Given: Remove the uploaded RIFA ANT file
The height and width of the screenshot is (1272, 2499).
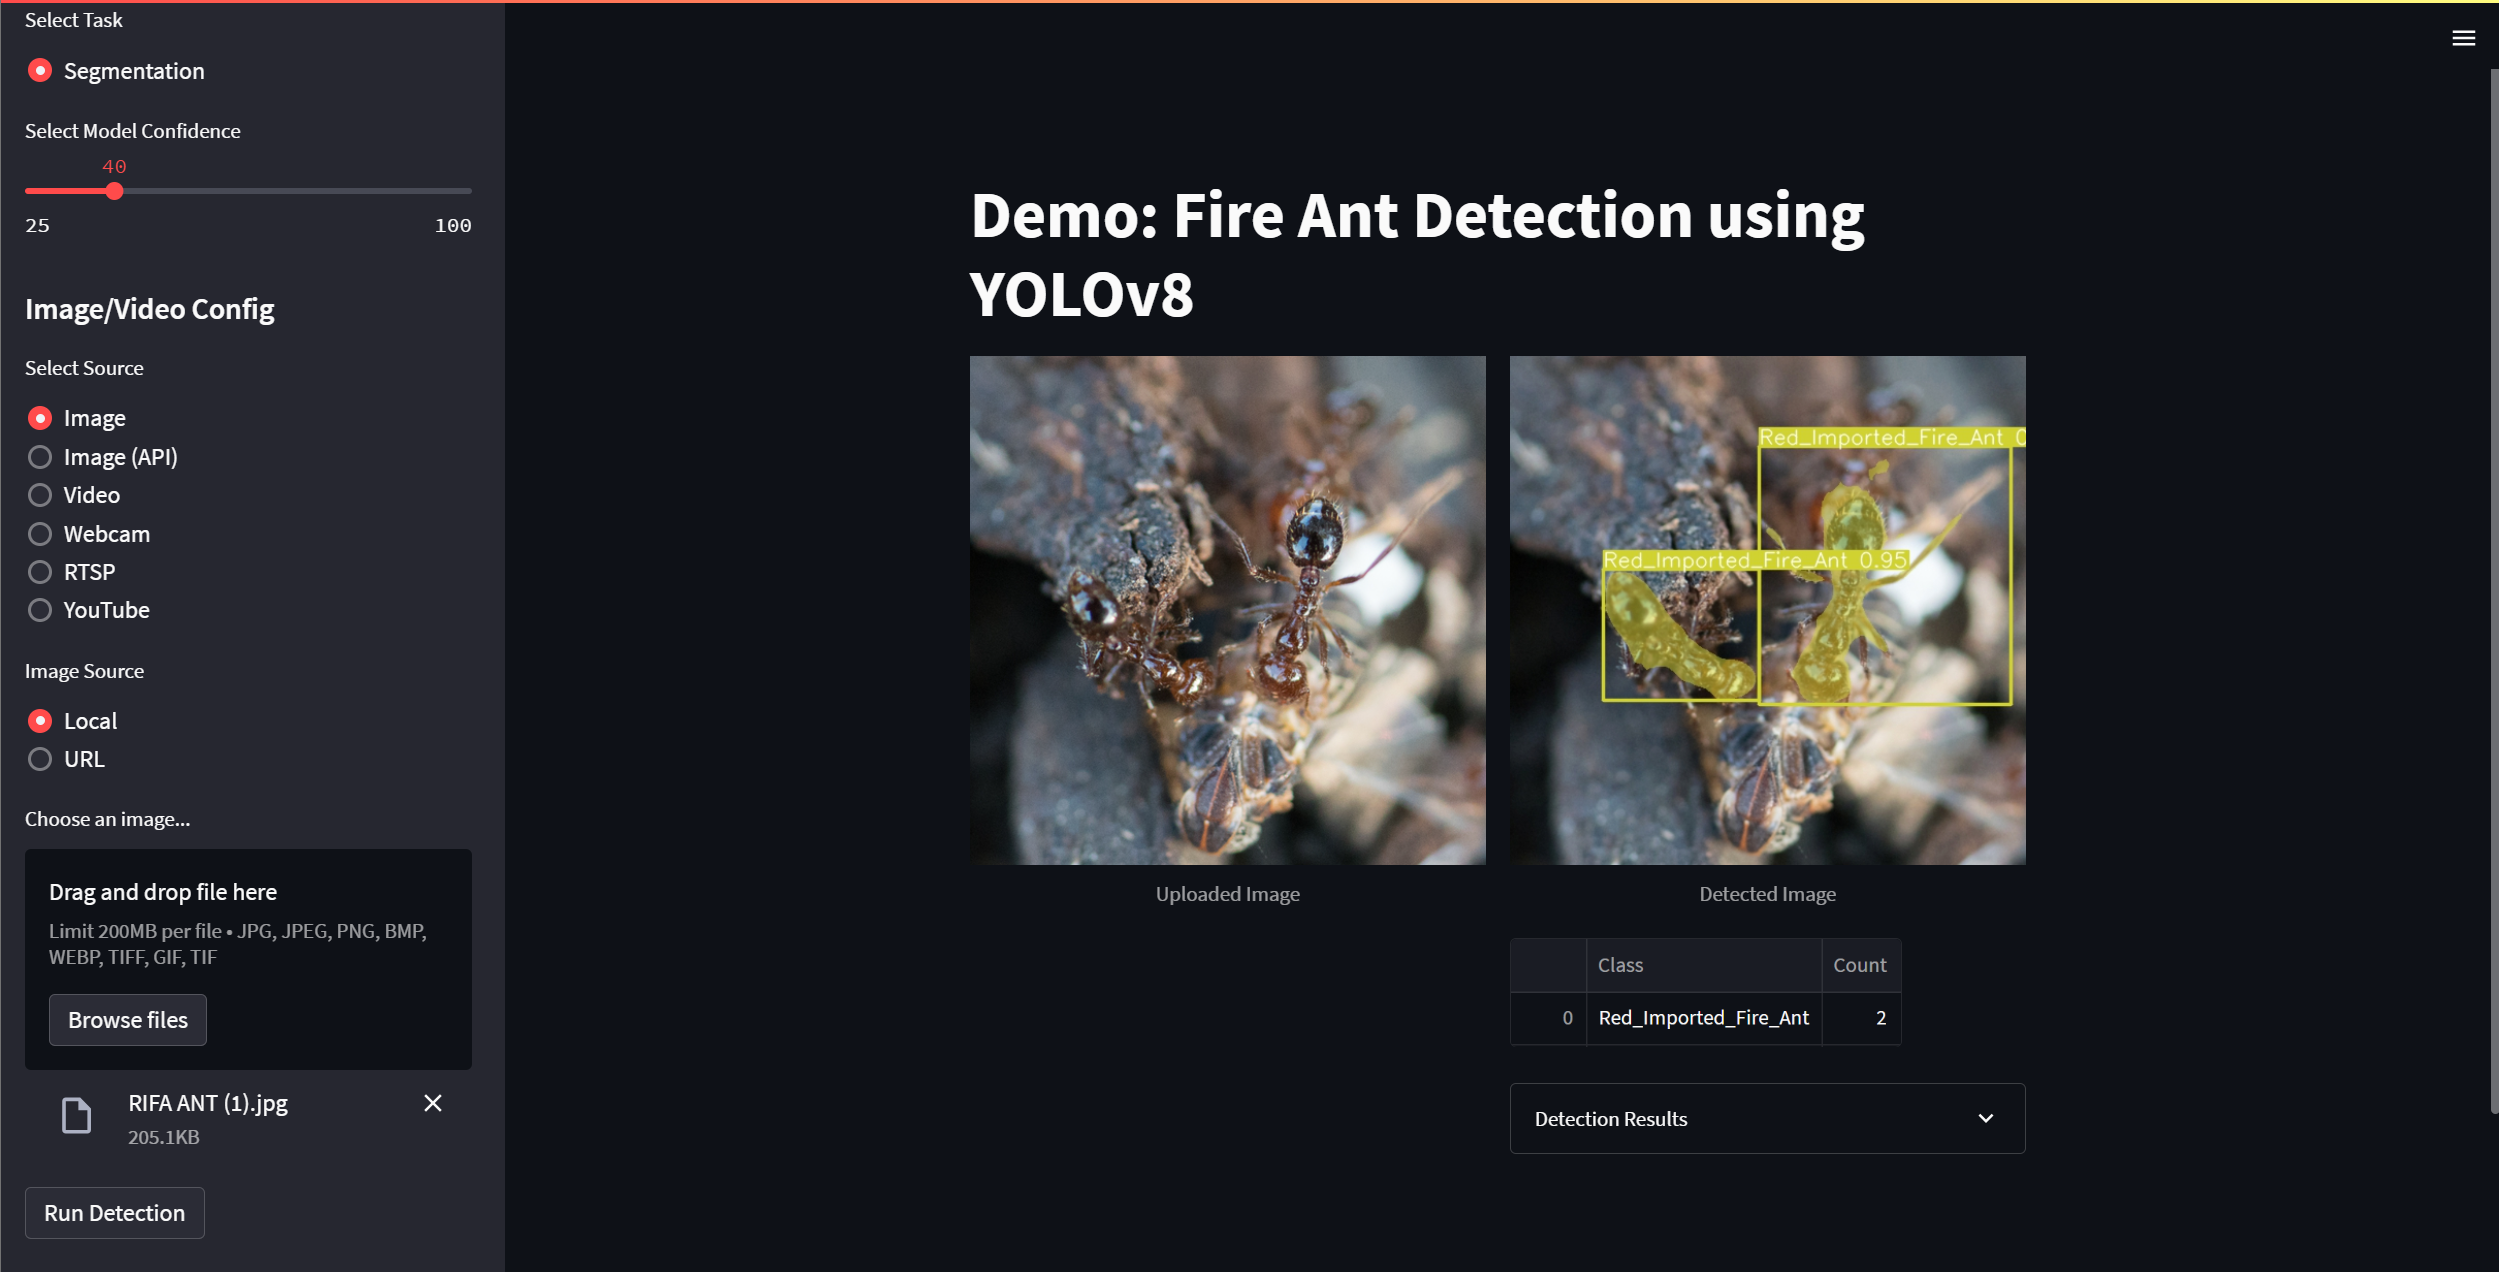Looking at the screenshot, I should 432,1103.
